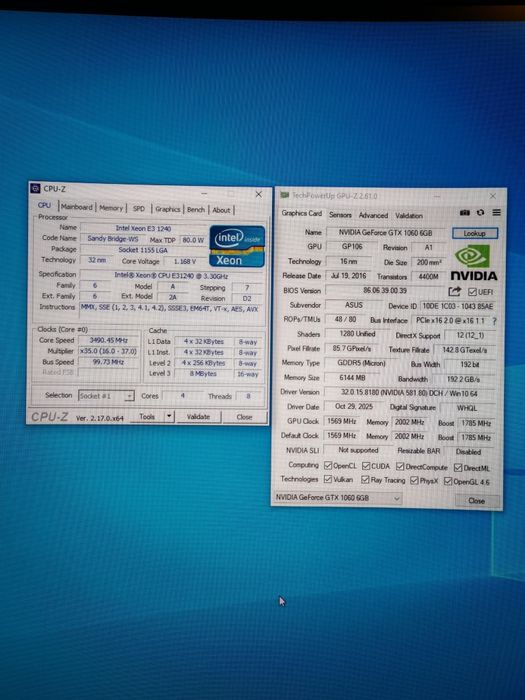Click the Technology value 32 nm in CPU-Z

point(97,260)
